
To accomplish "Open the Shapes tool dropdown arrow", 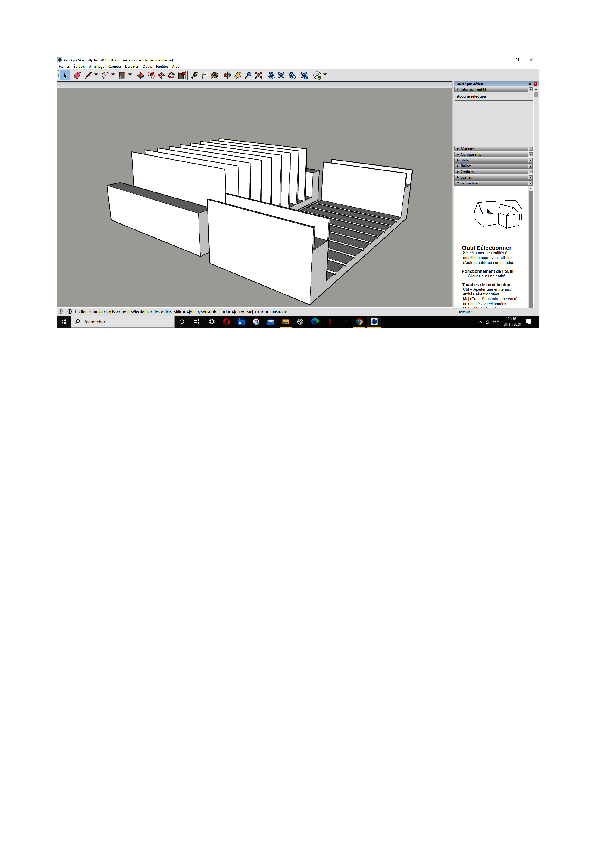I will 130,75.
